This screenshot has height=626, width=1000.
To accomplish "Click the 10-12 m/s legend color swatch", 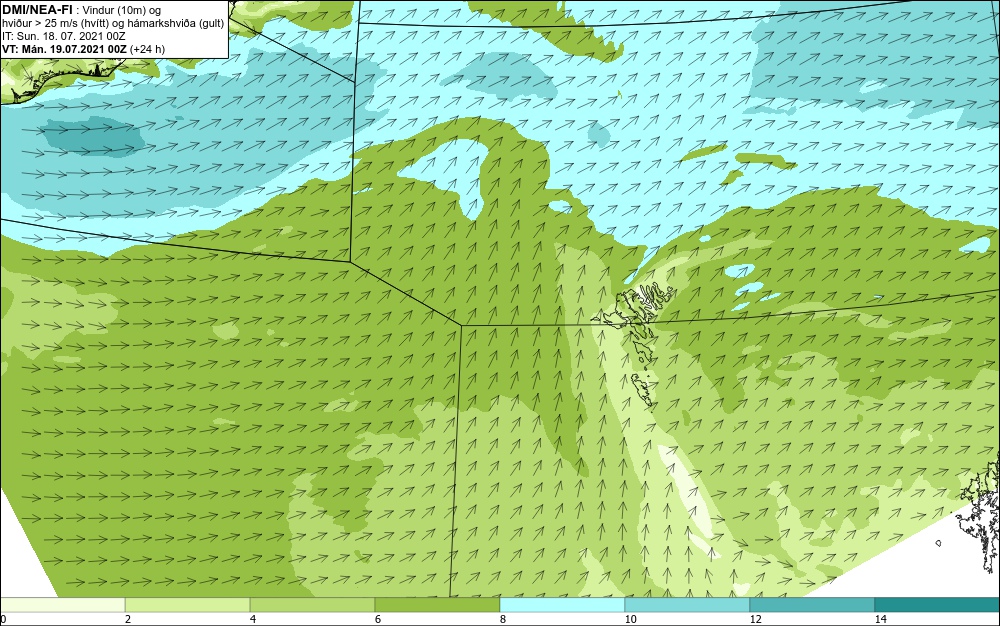I will coord(688,605).
